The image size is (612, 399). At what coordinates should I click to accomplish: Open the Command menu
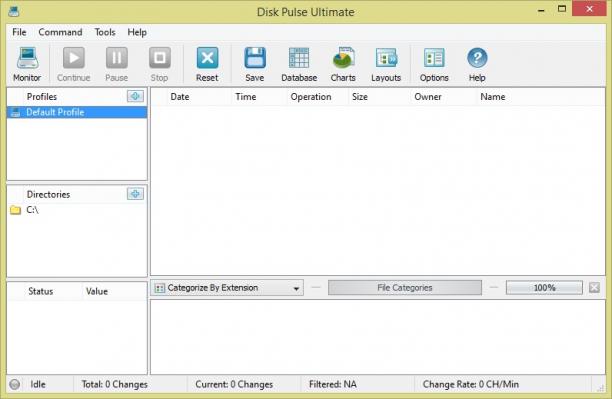[x=60, y=32]
